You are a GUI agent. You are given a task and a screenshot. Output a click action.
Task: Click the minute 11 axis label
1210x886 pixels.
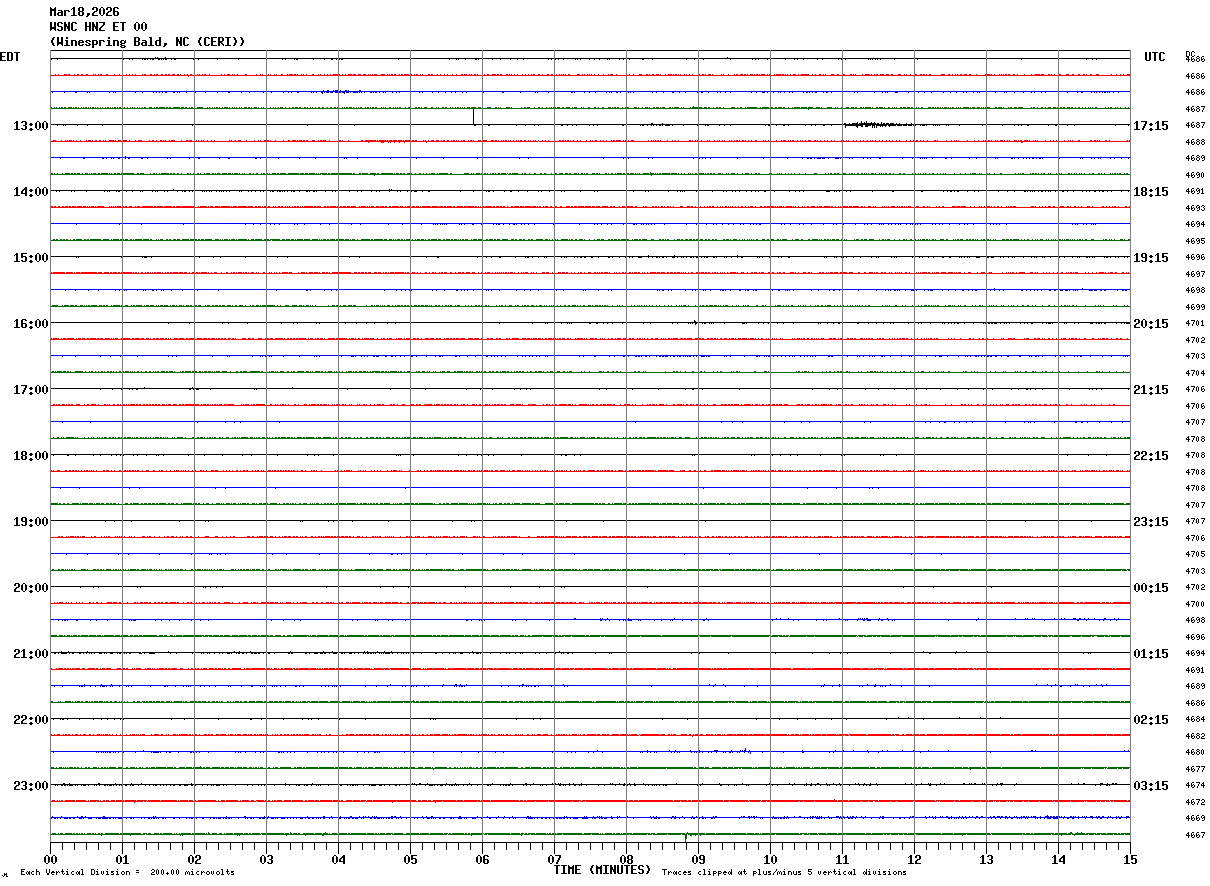coord(842,859)
